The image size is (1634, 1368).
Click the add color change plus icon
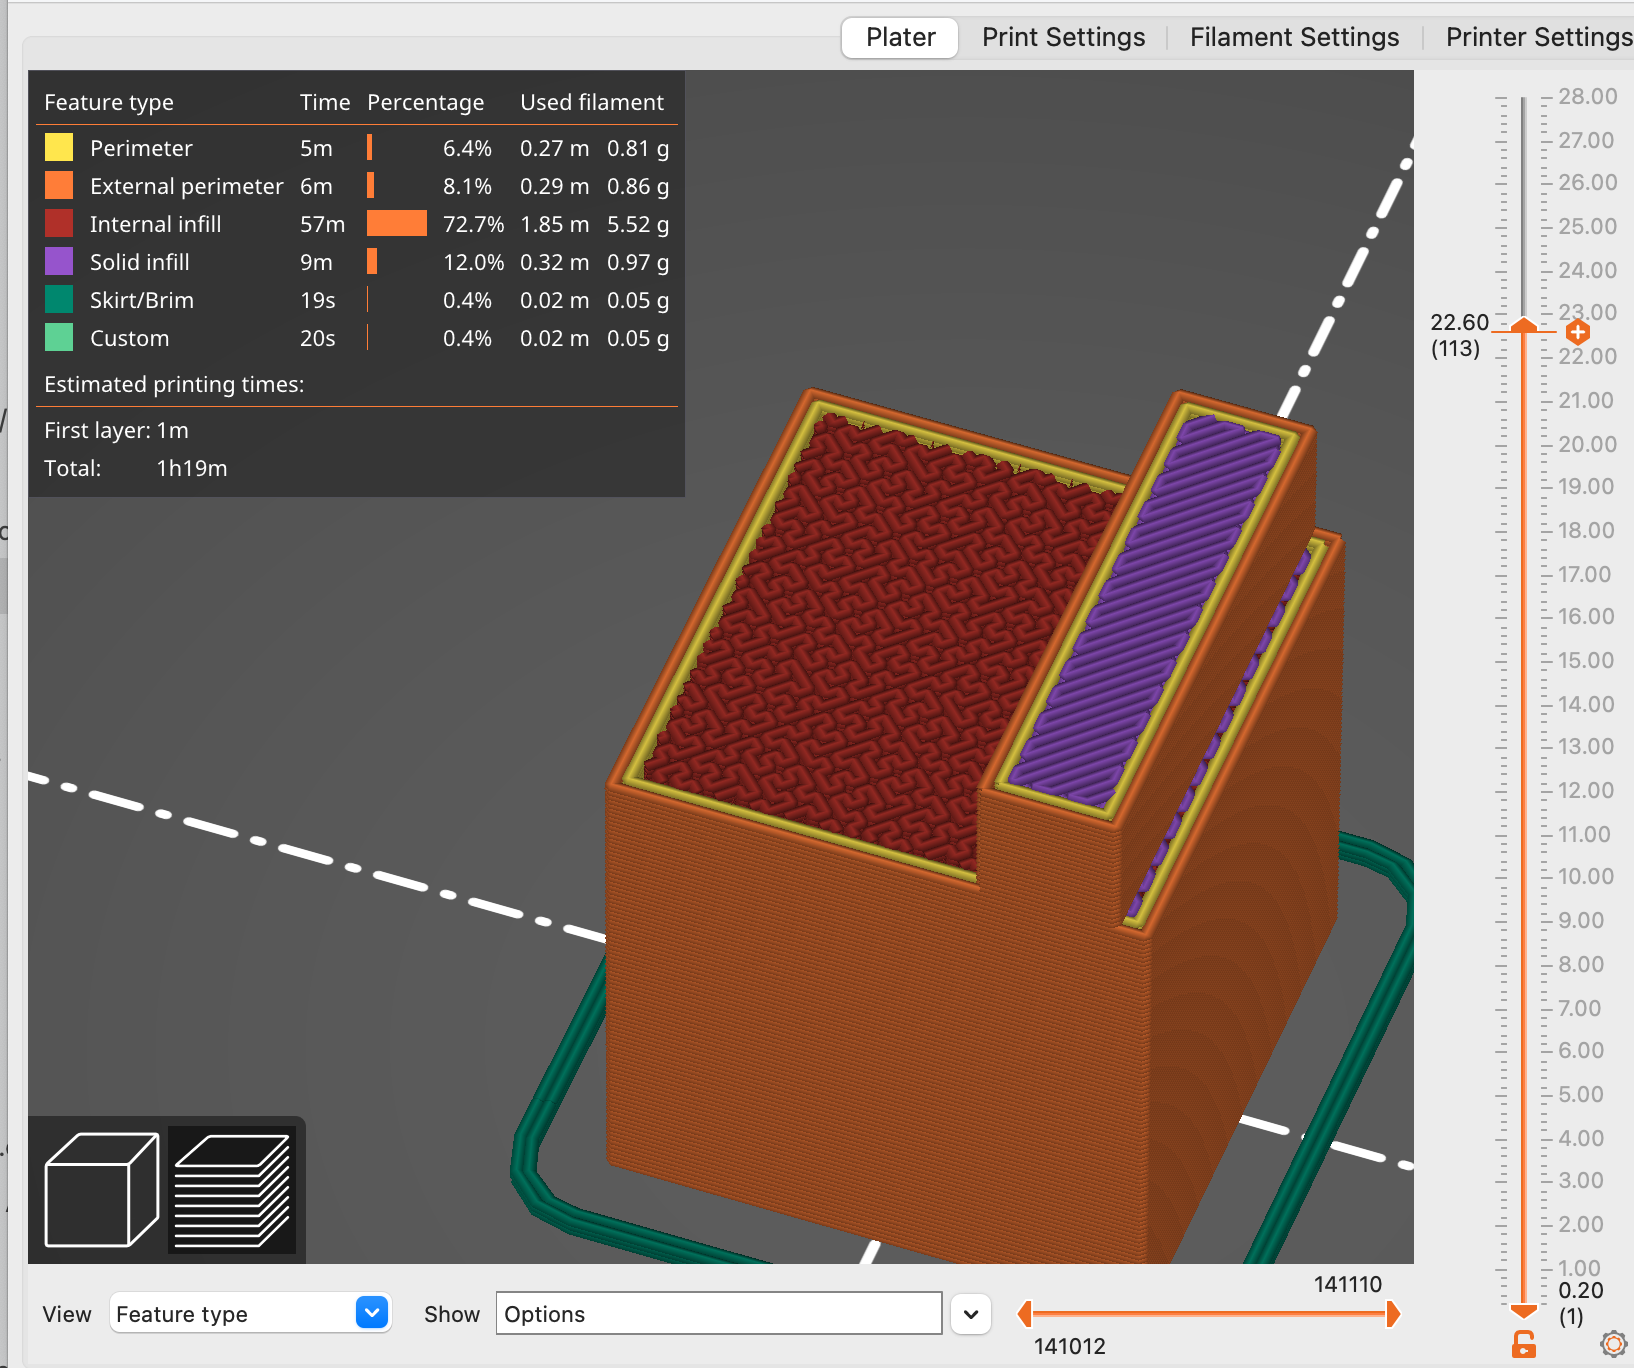click(x=1577, y=331)
